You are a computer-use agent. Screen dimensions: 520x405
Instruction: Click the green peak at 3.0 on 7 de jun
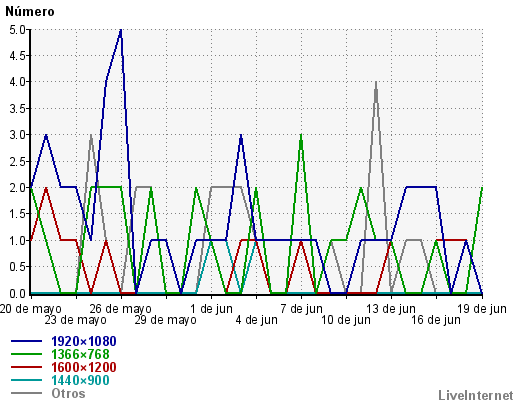(301, 135)
